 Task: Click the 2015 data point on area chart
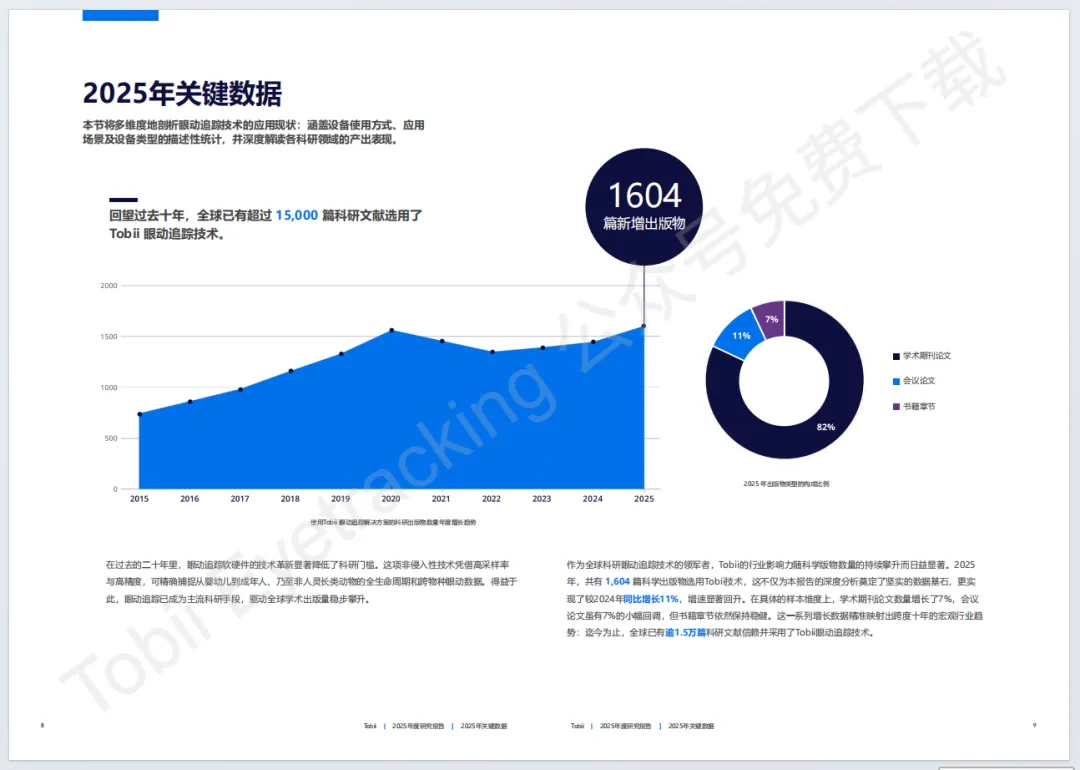pos(140,414)
